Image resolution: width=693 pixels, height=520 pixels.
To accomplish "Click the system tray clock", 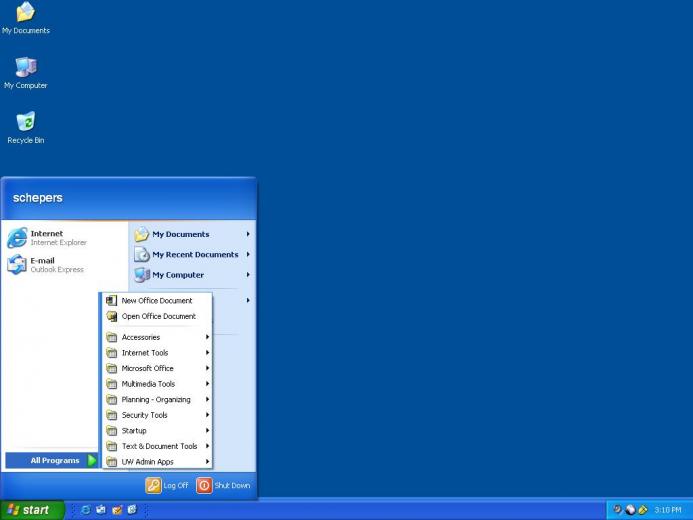I will point(667,510).
